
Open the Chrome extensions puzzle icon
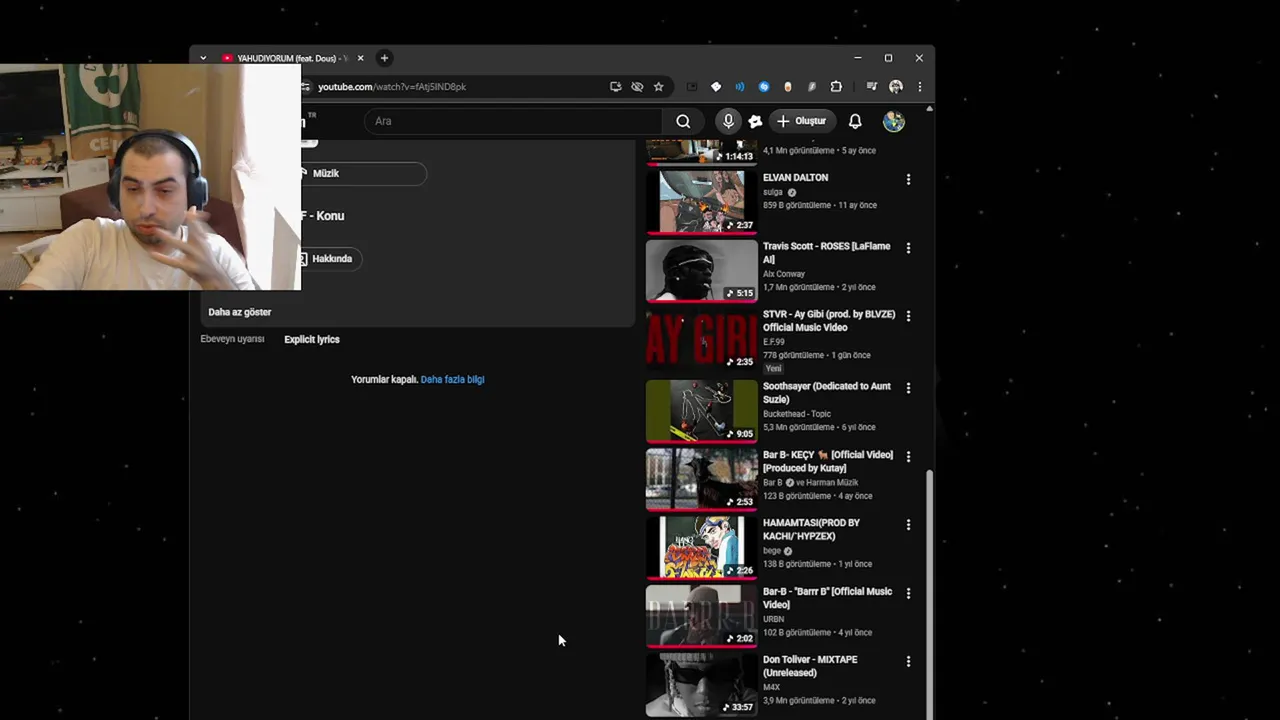click(x=836, y=87)
